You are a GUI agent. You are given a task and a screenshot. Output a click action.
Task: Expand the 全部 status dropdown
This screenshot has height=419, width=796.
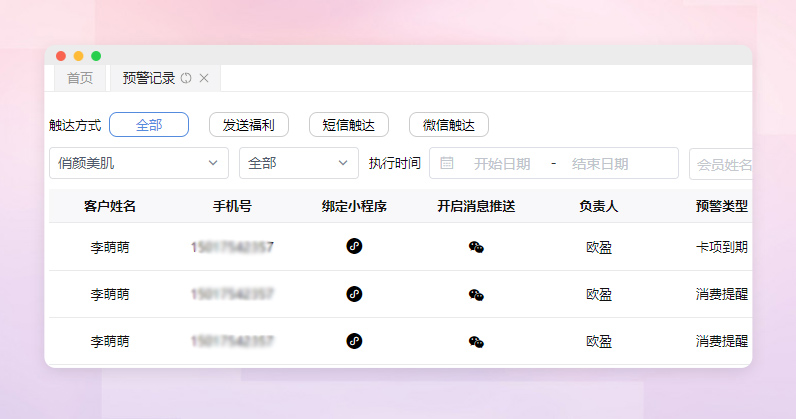click(298, 163)
